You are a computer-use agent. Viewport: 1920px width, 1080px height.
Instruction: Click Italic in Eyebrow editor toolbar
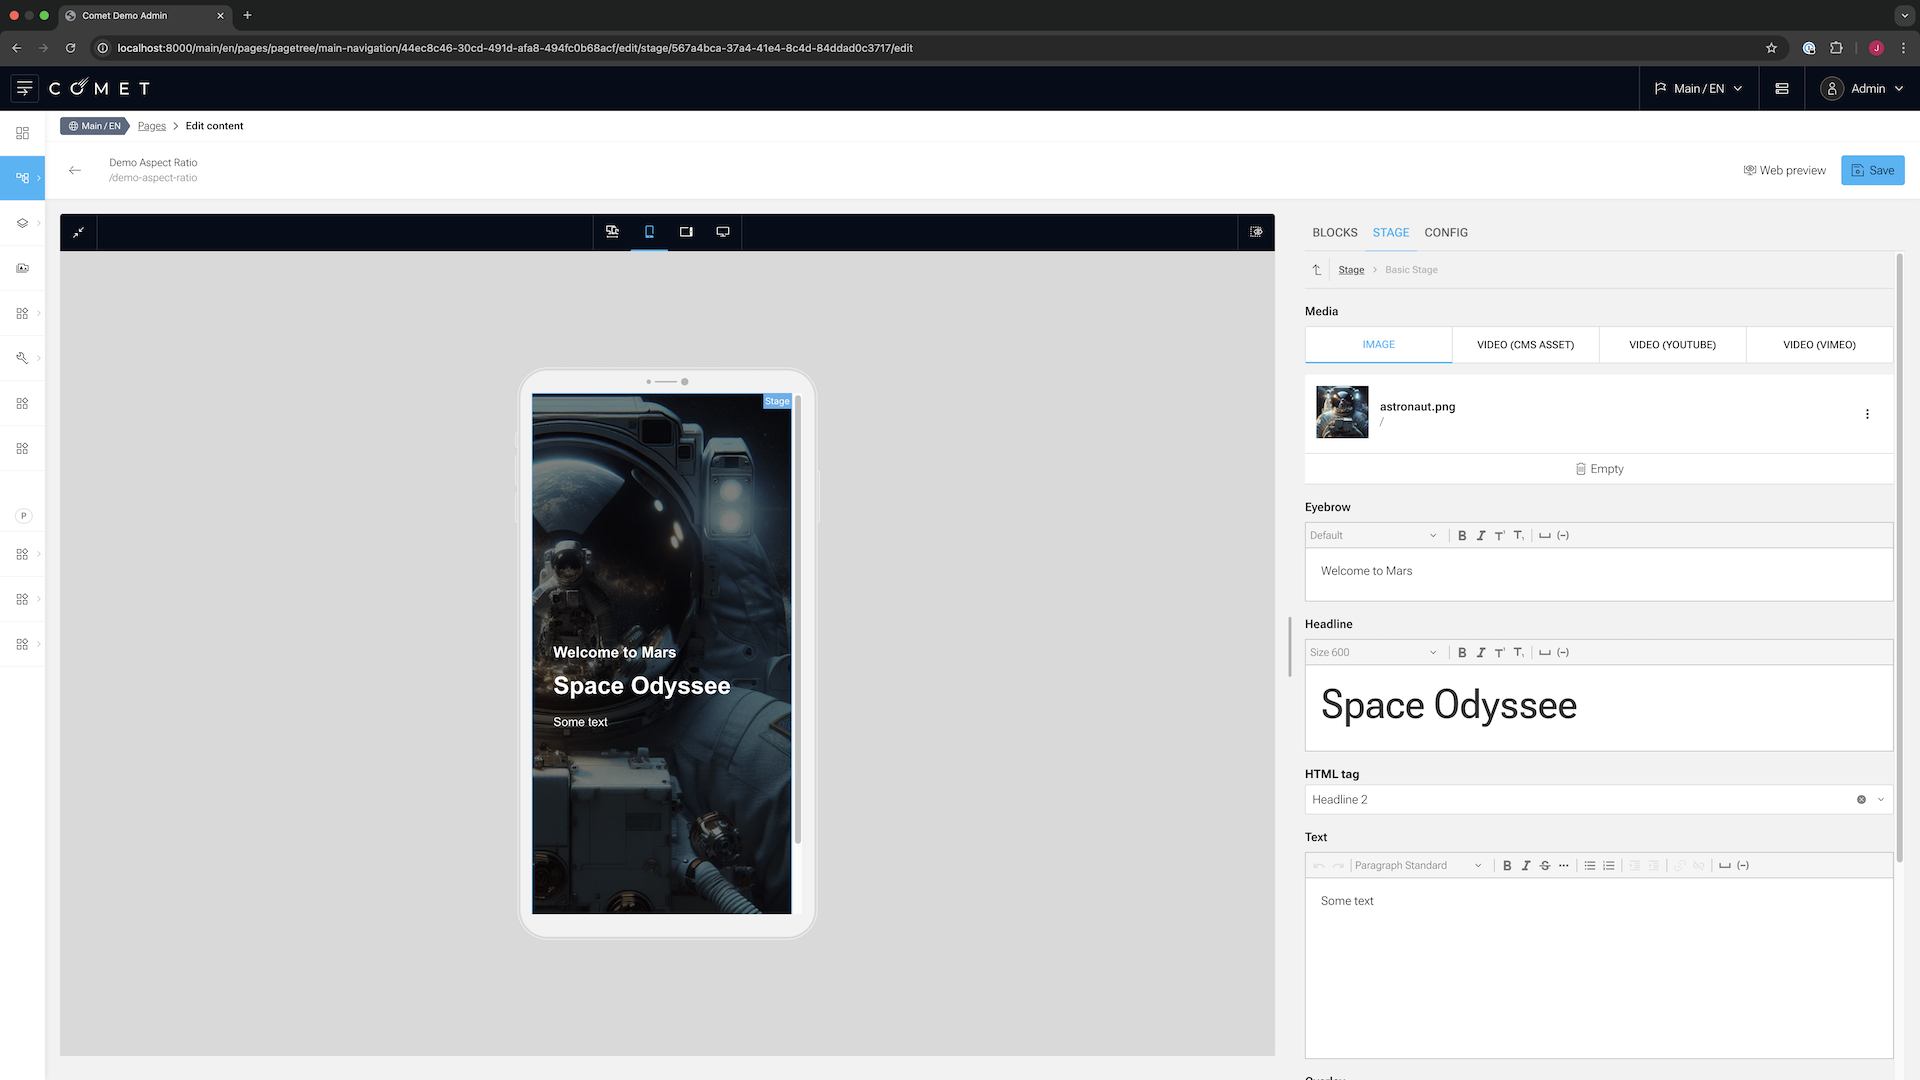click(x=1481, y=536)
